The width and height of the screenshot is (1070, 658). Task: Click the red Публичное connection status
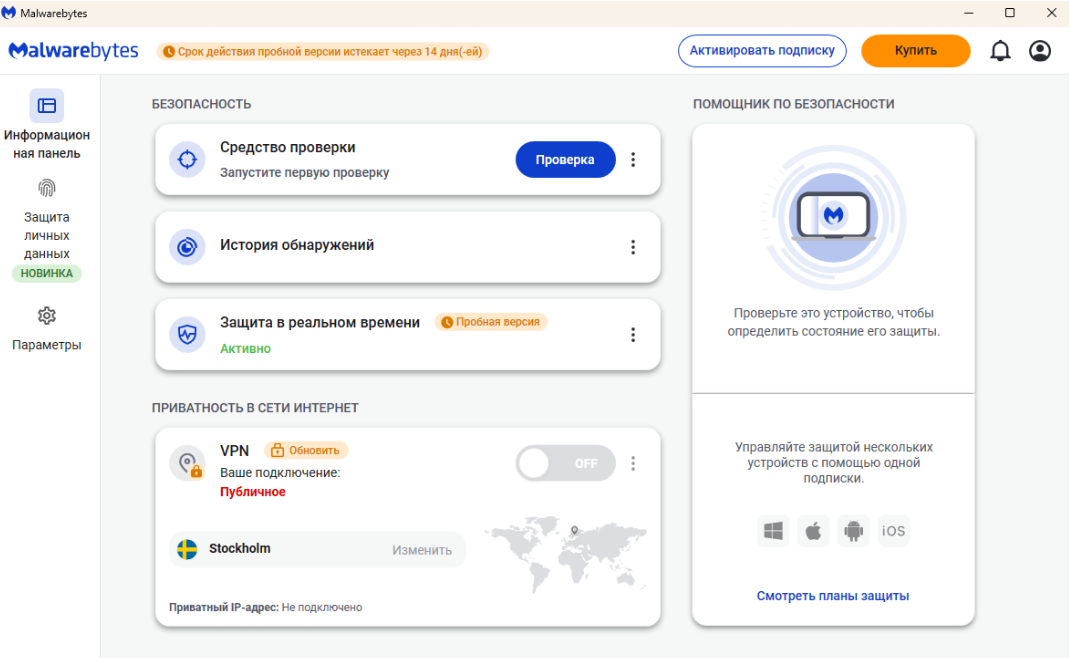point(252,492)
